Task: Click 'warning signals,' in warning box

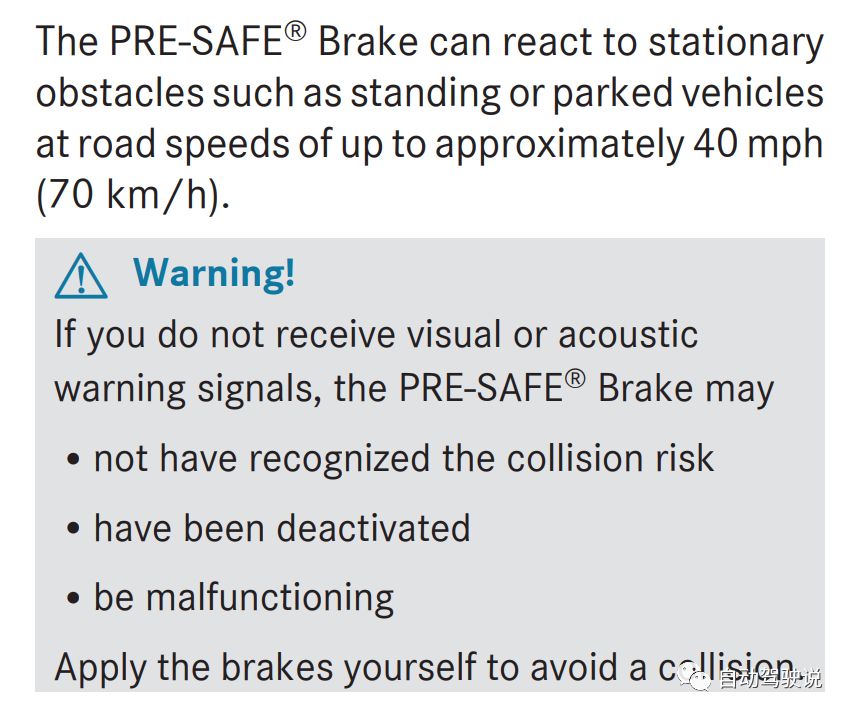Action: 188,390
